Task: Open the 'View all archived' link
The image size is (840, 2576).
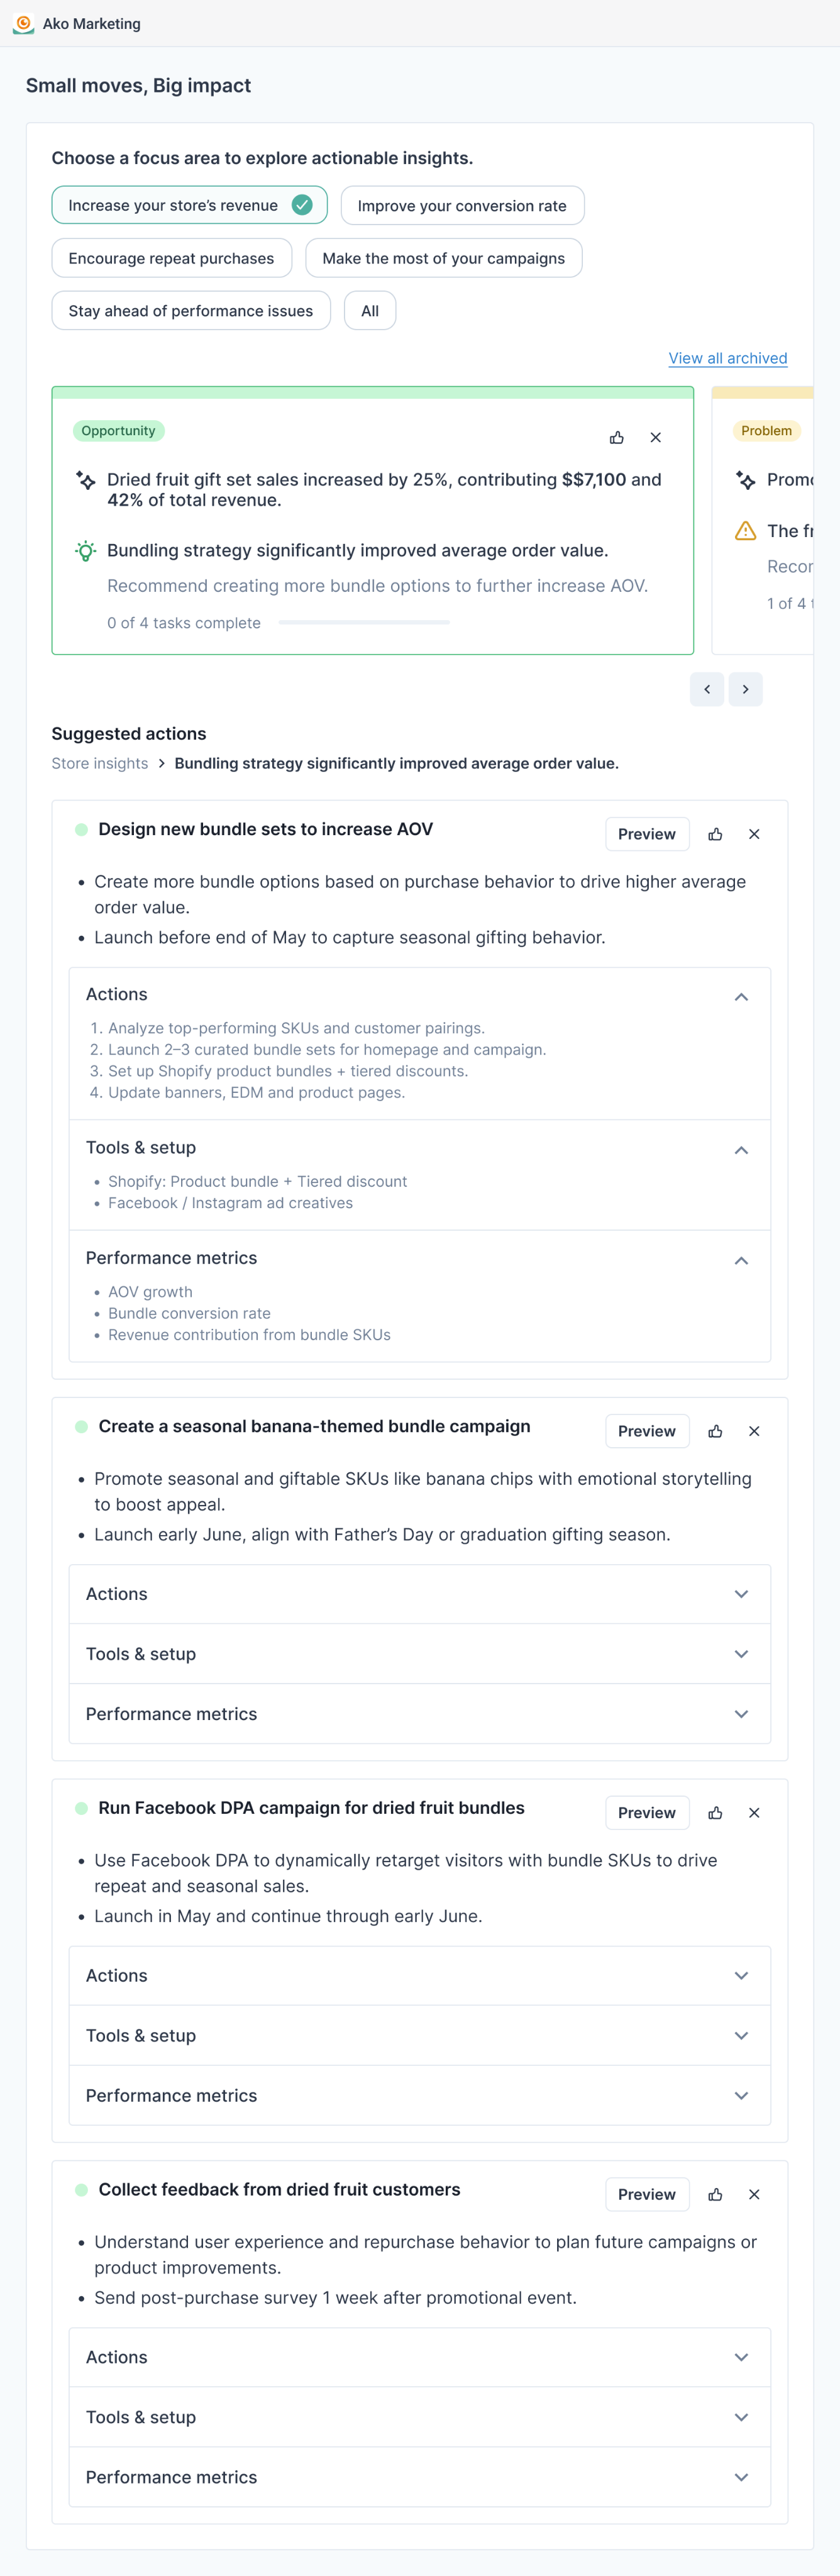Action: (x=727, y=358)
